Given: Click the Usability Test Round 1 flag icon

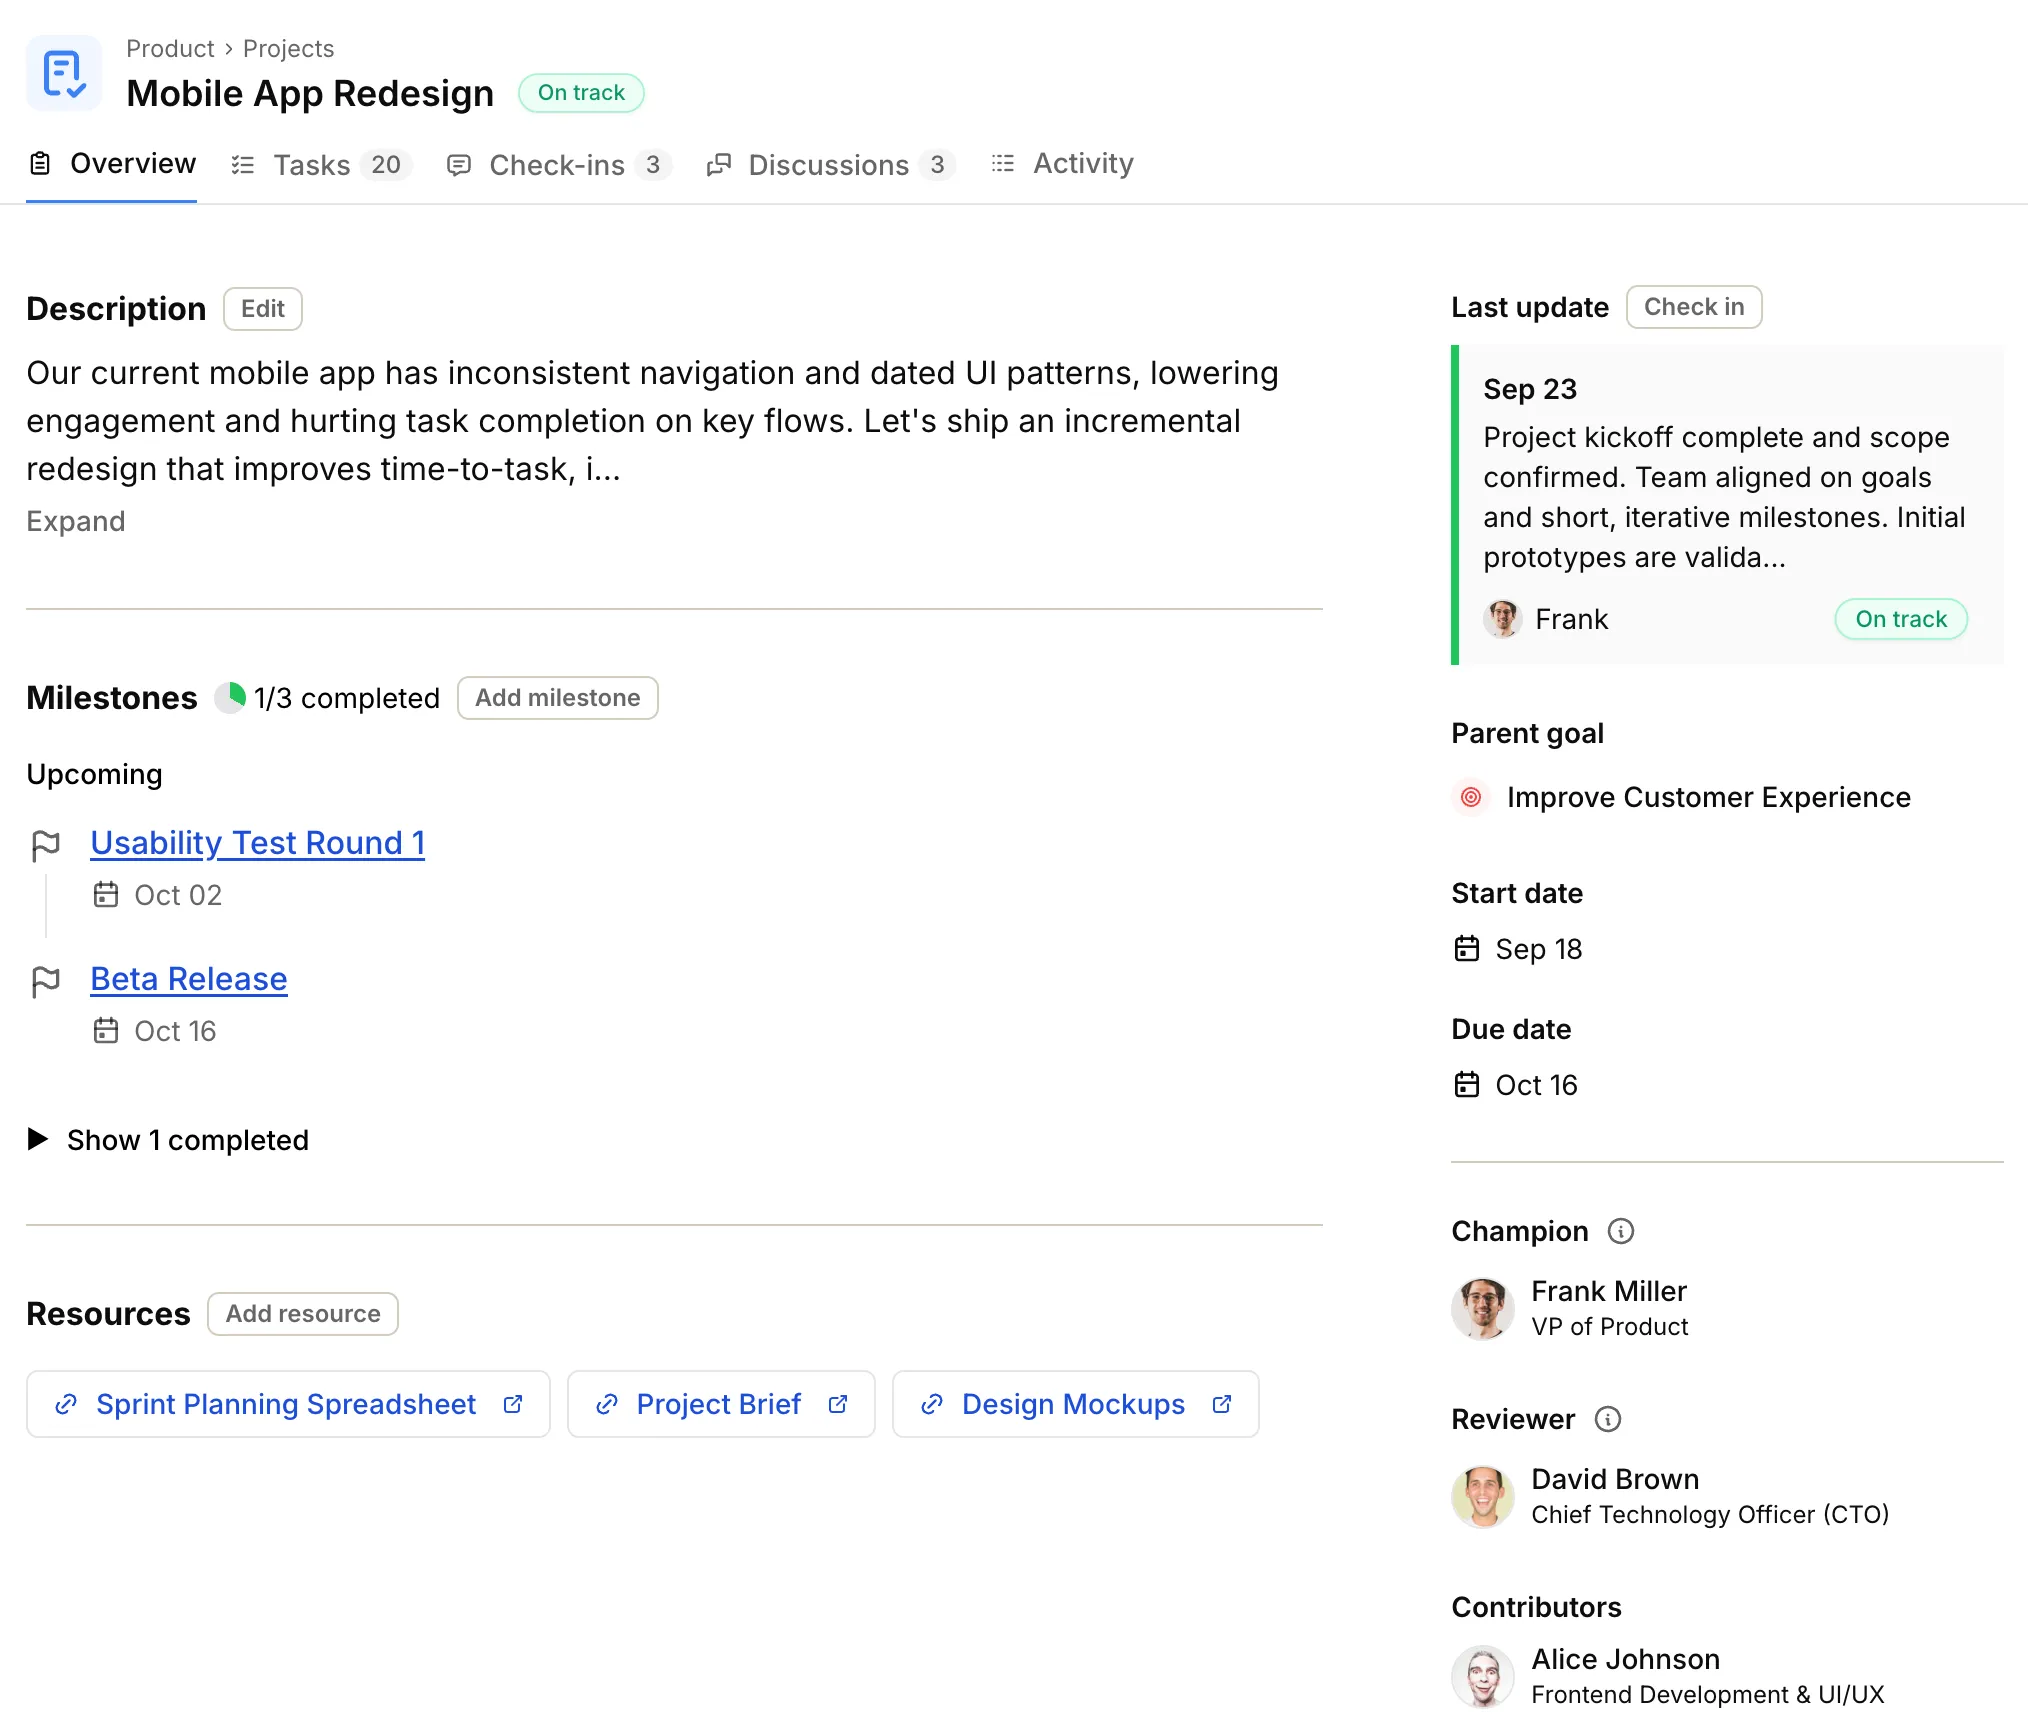Looking at the screenshot, I should tap(46, 845).
